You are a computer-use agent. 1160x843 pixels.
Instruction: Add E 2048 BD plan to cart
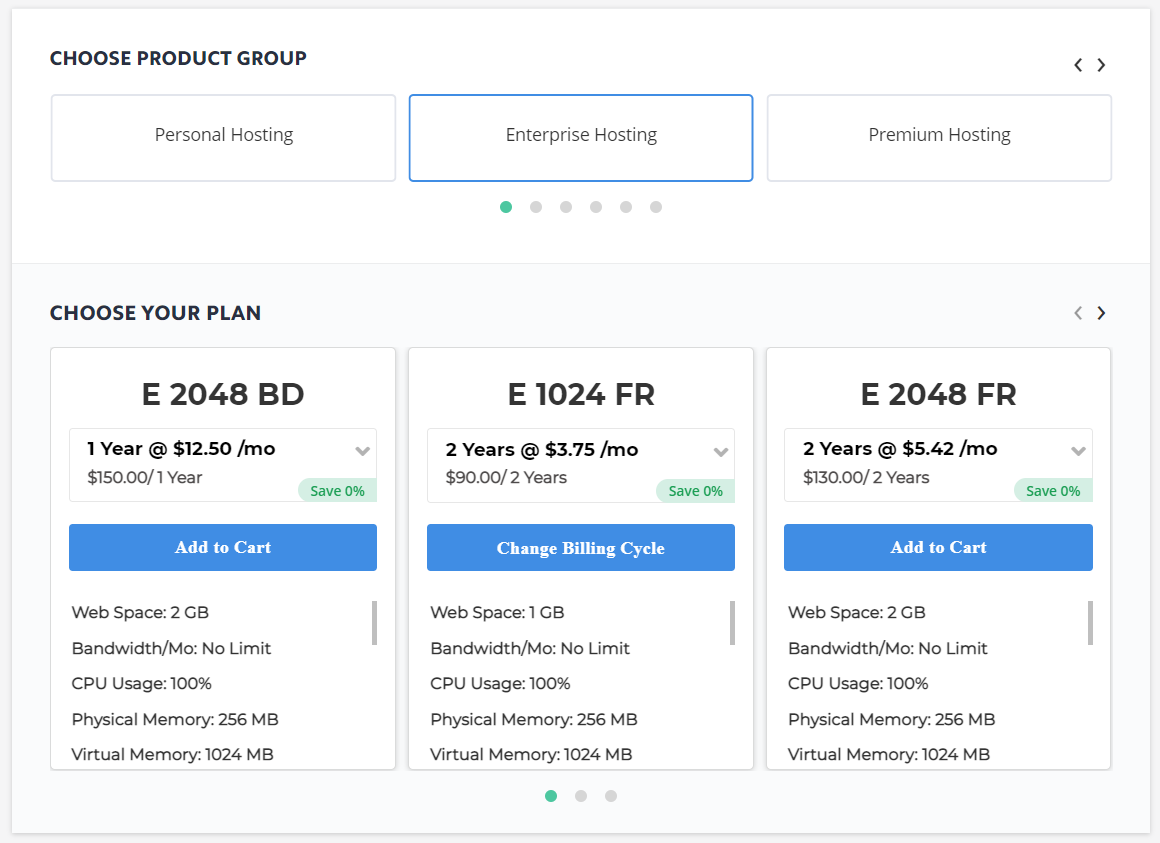pyautogui.click(x=223, y=547)
